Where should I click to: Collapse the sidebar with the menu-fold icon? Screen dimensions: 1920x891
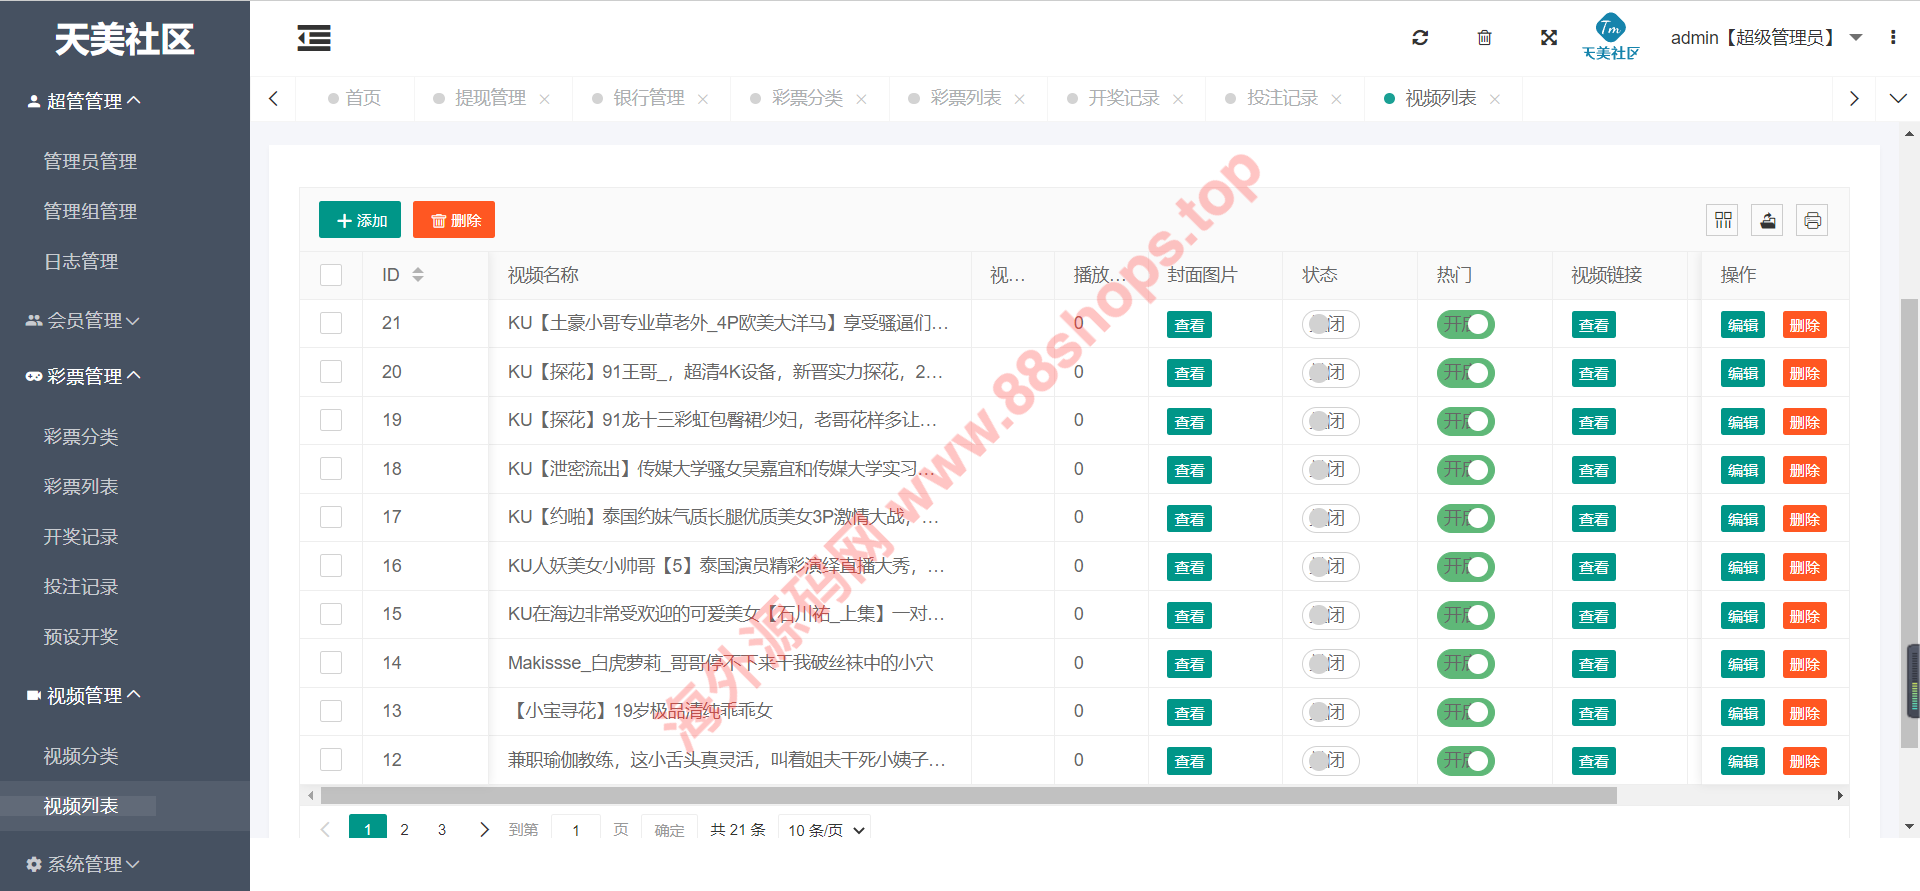pos(314,38)
